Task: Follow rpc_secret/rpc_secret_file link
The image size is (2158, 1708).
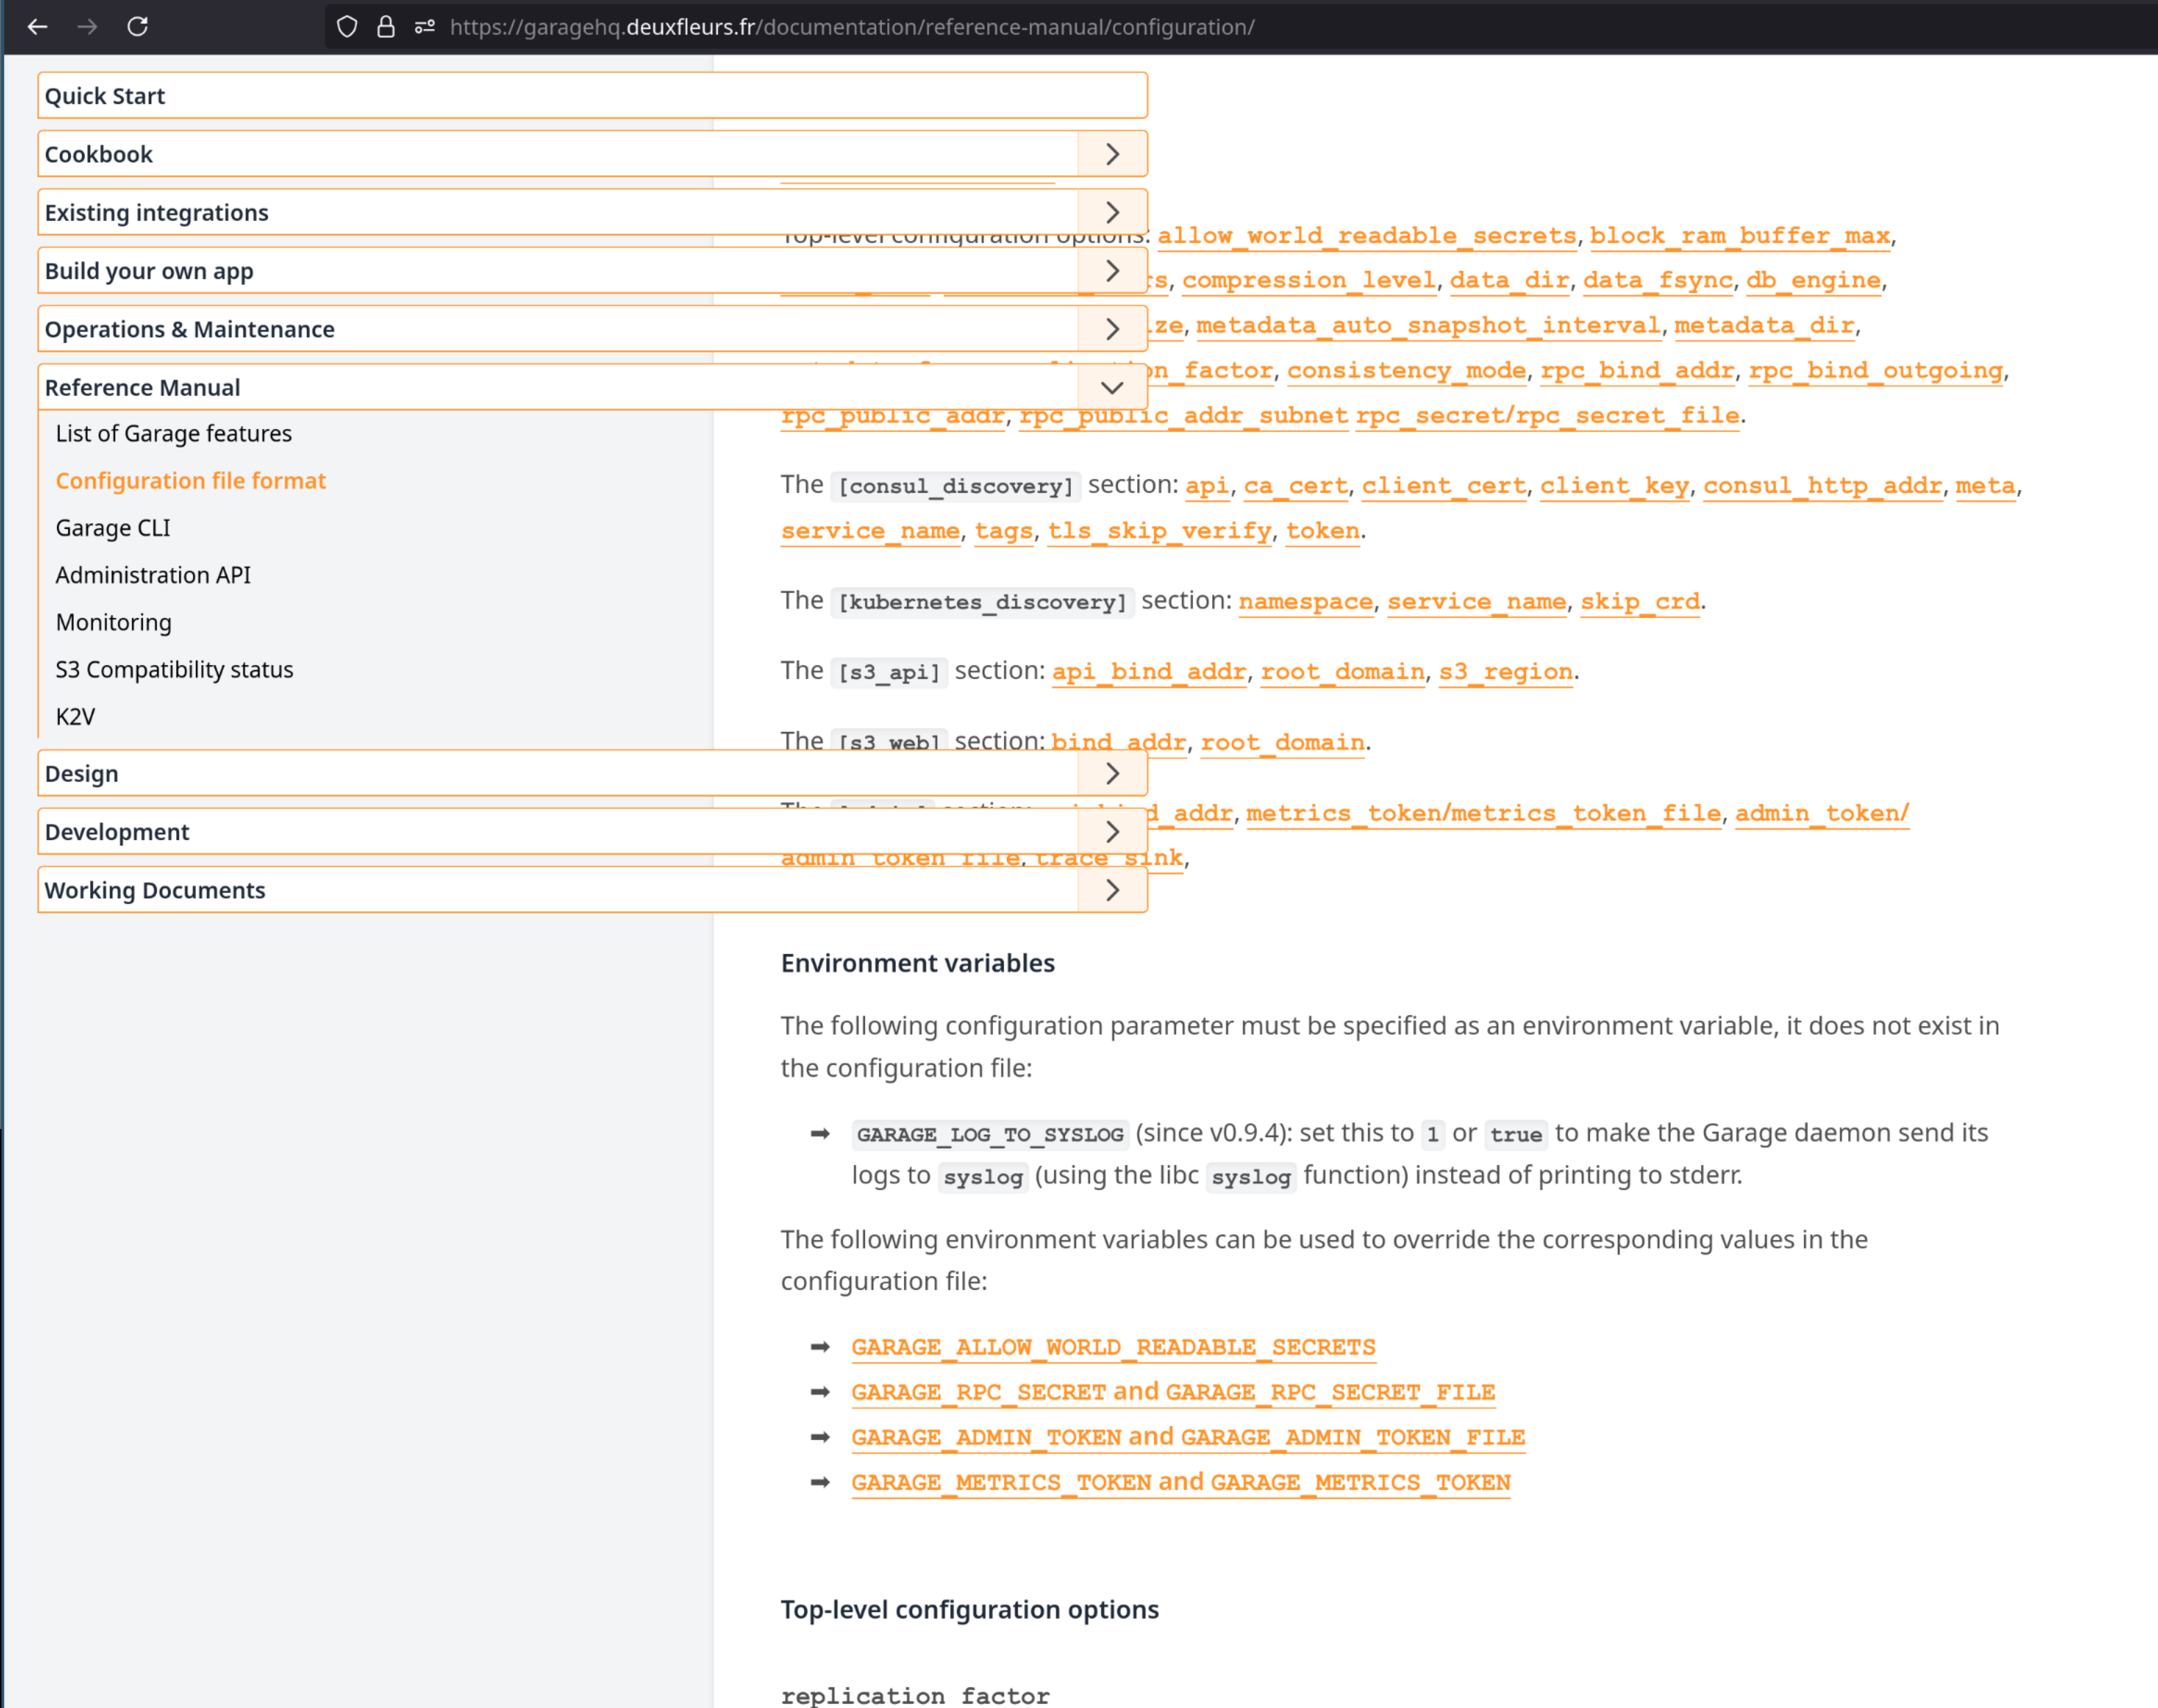Action: coord(1548,416)
